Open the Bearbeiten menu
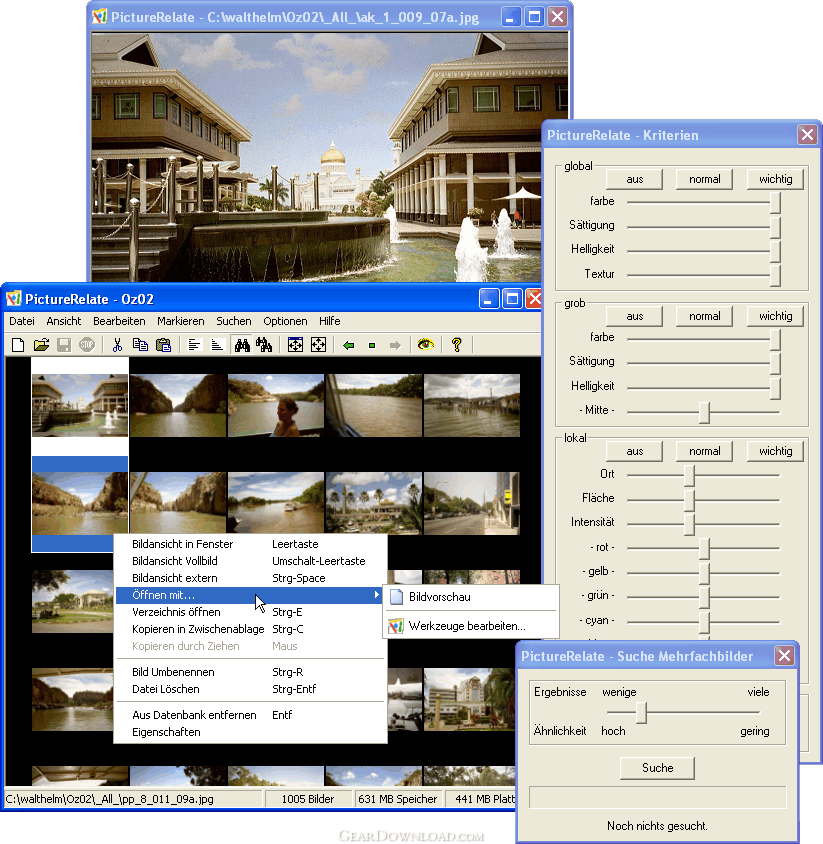Screen dimensions: 823x844 click(x=119, y=321)
